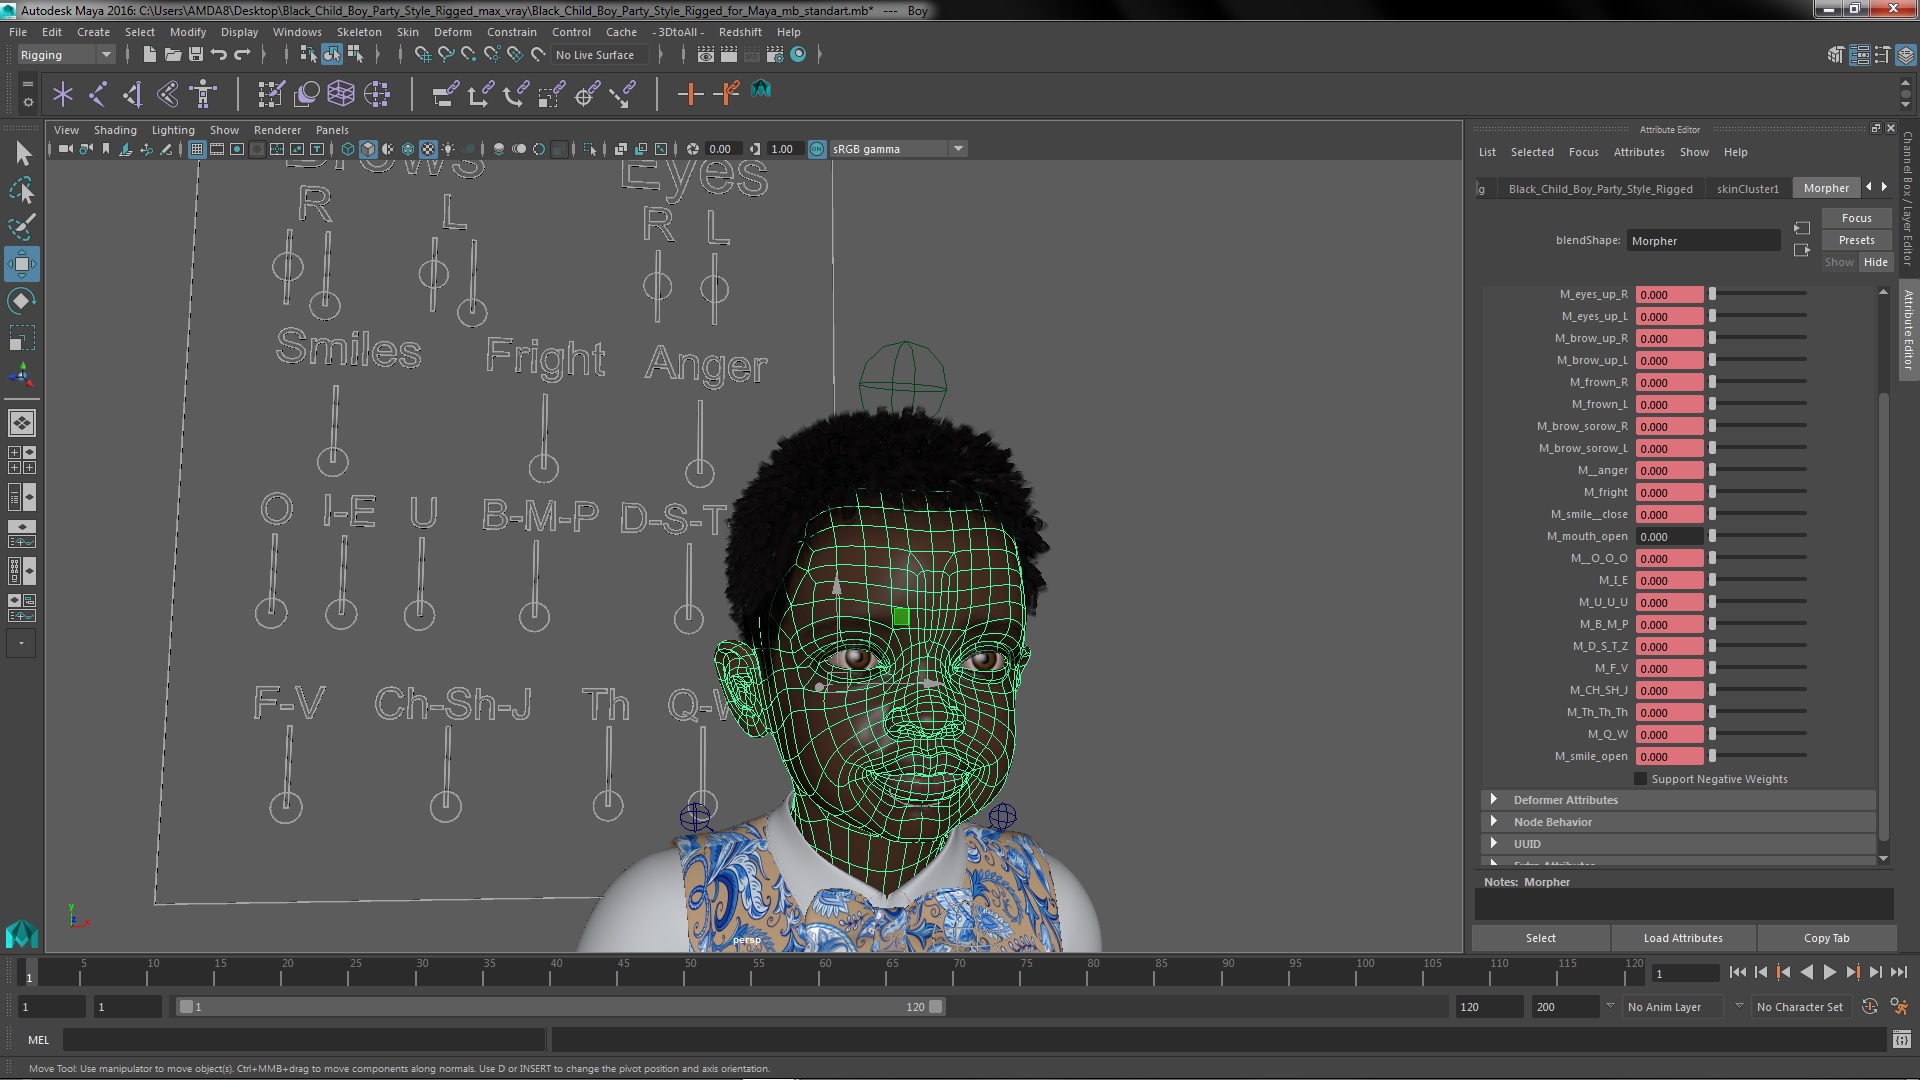The height and width of the screenshot is (1080, 1920).
Task: Click the Open Scene folder icon
Action: point(172,55)
